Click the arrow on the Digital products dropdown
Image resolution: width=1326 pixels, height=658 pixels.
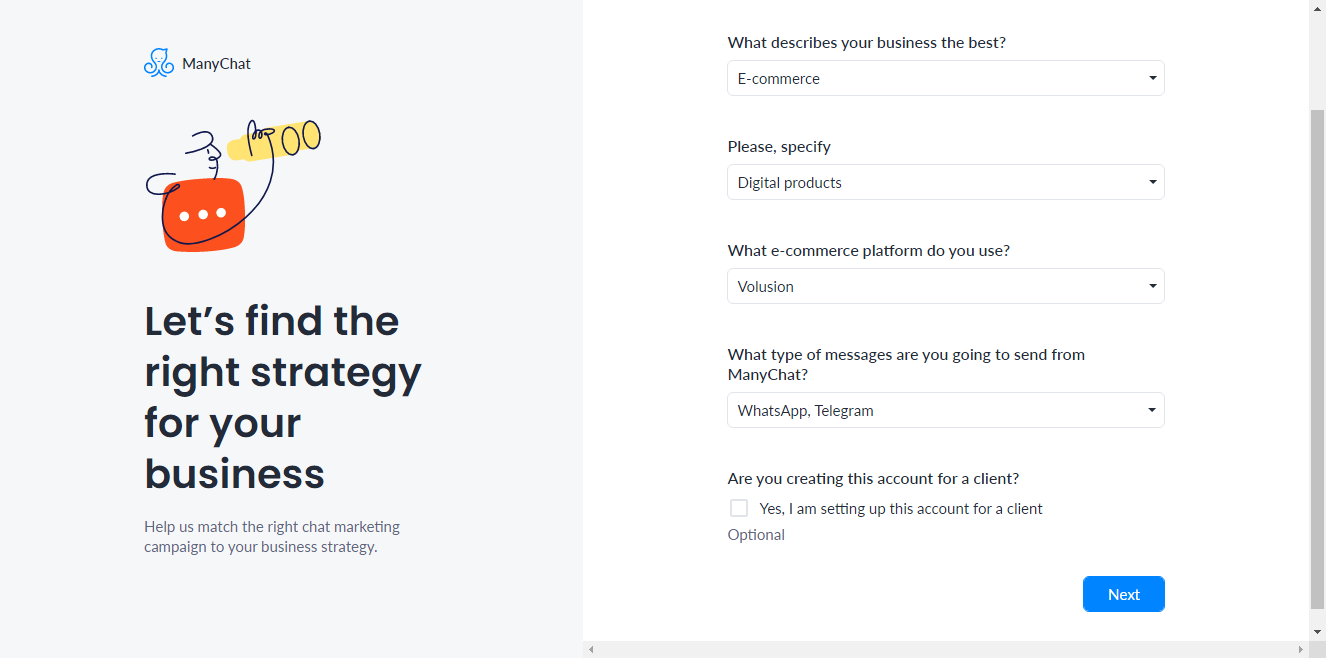1152,182
